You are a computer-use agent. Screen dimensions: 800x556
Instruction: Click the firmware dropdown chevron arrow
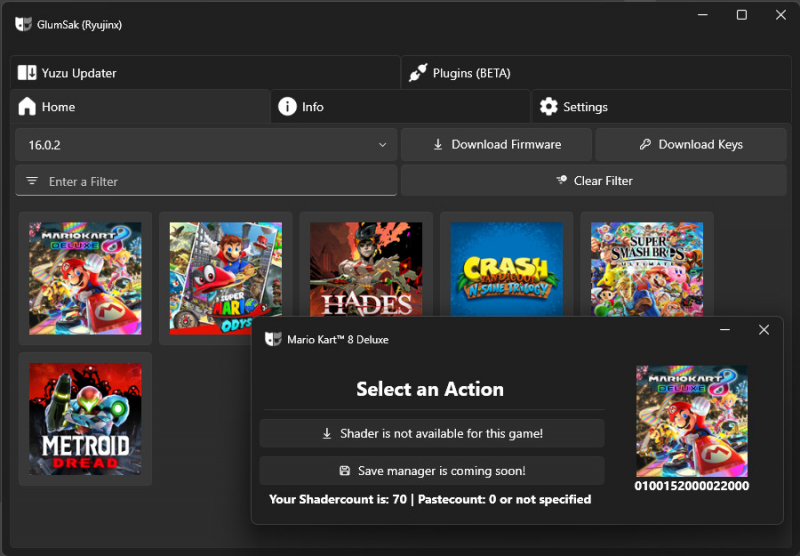pyautogui.click(x=383, y=145)
